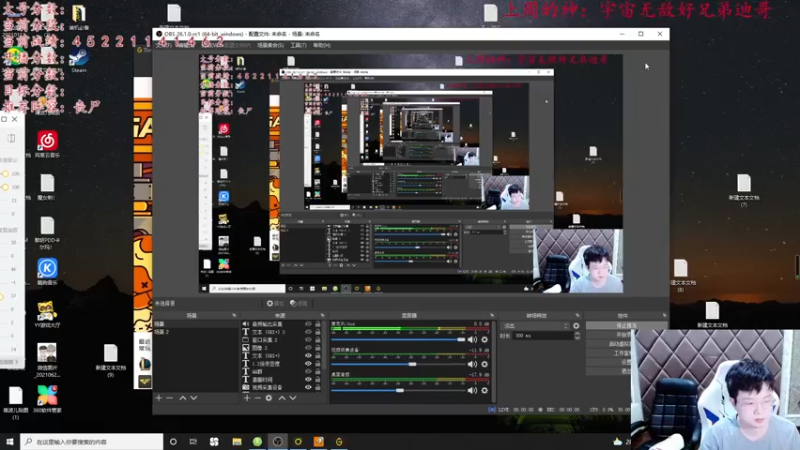The width and height of the screenshot is (800, 450).
Task: Move source down with the sources panel arrow
Action: click(x=293, y=398)
